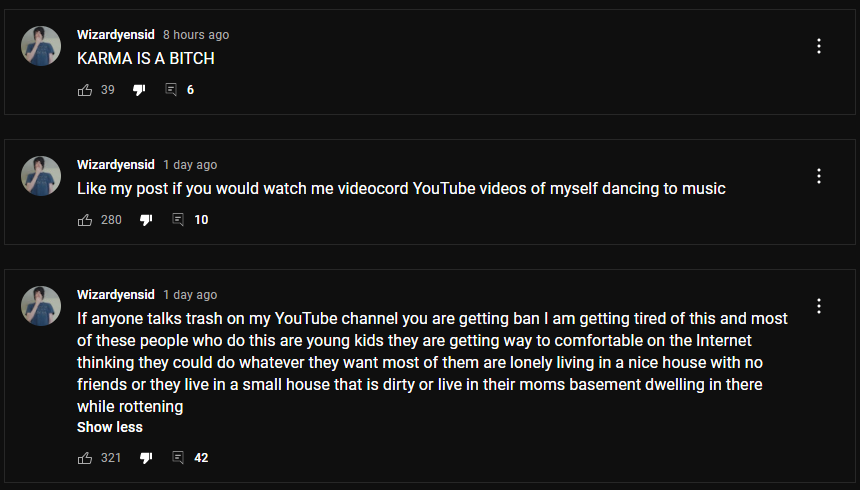Click the avatar on the dancing post
Image resolution: width=860 pixels, height=490 pixels.
click(41, 176)
